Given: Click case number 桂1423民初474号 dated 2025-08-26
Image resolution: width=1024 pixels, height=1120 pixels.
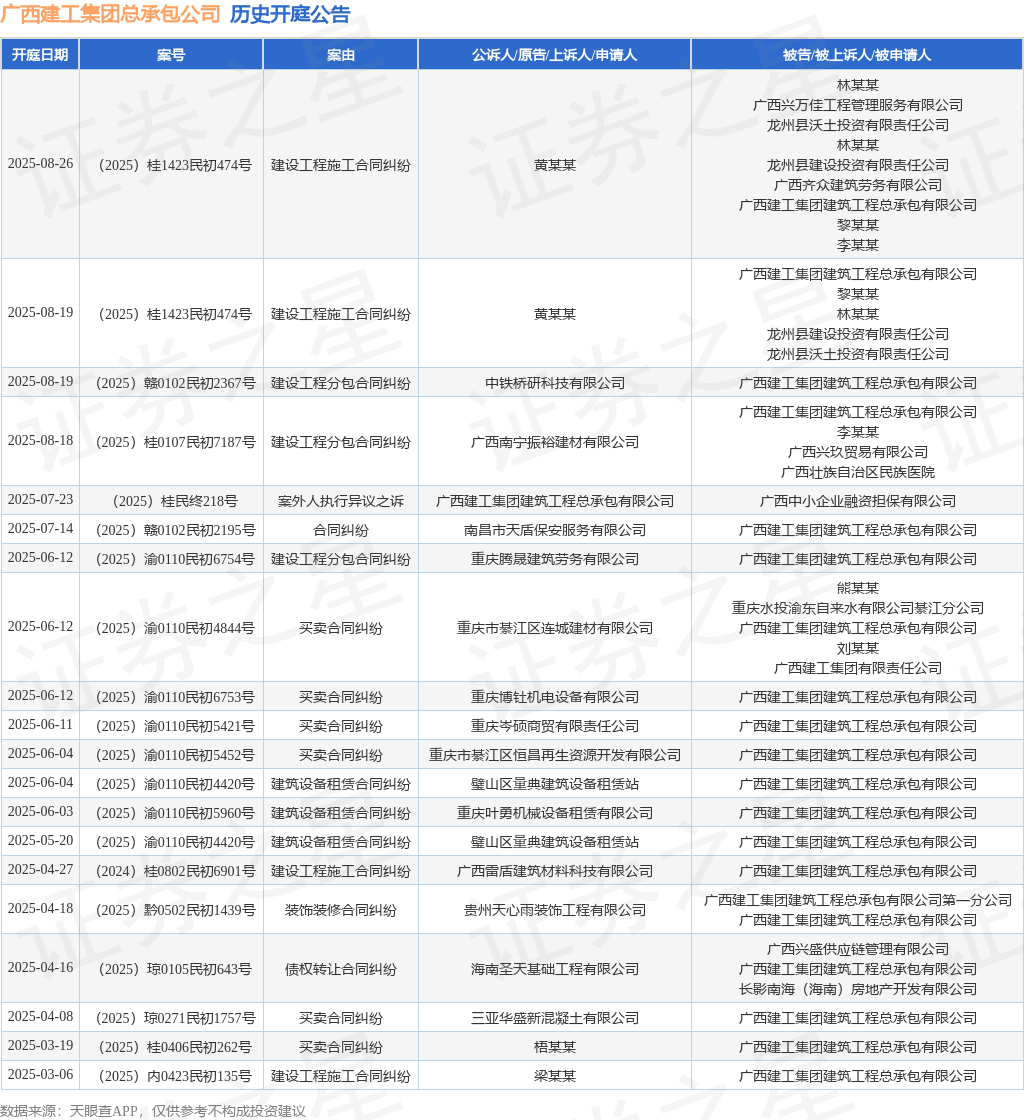Looking at the screenshot, I should pos(175,165).
